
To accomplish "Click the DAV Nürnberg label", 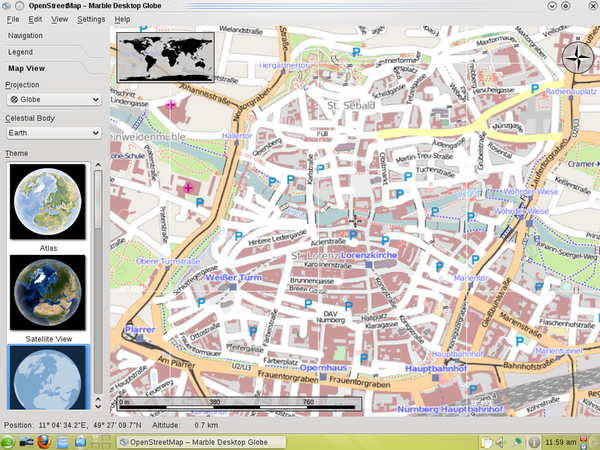I will (x=331, y=317).
